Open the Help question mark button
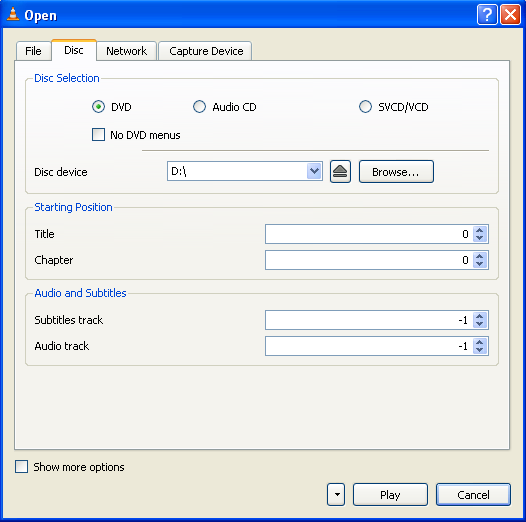 487,15
